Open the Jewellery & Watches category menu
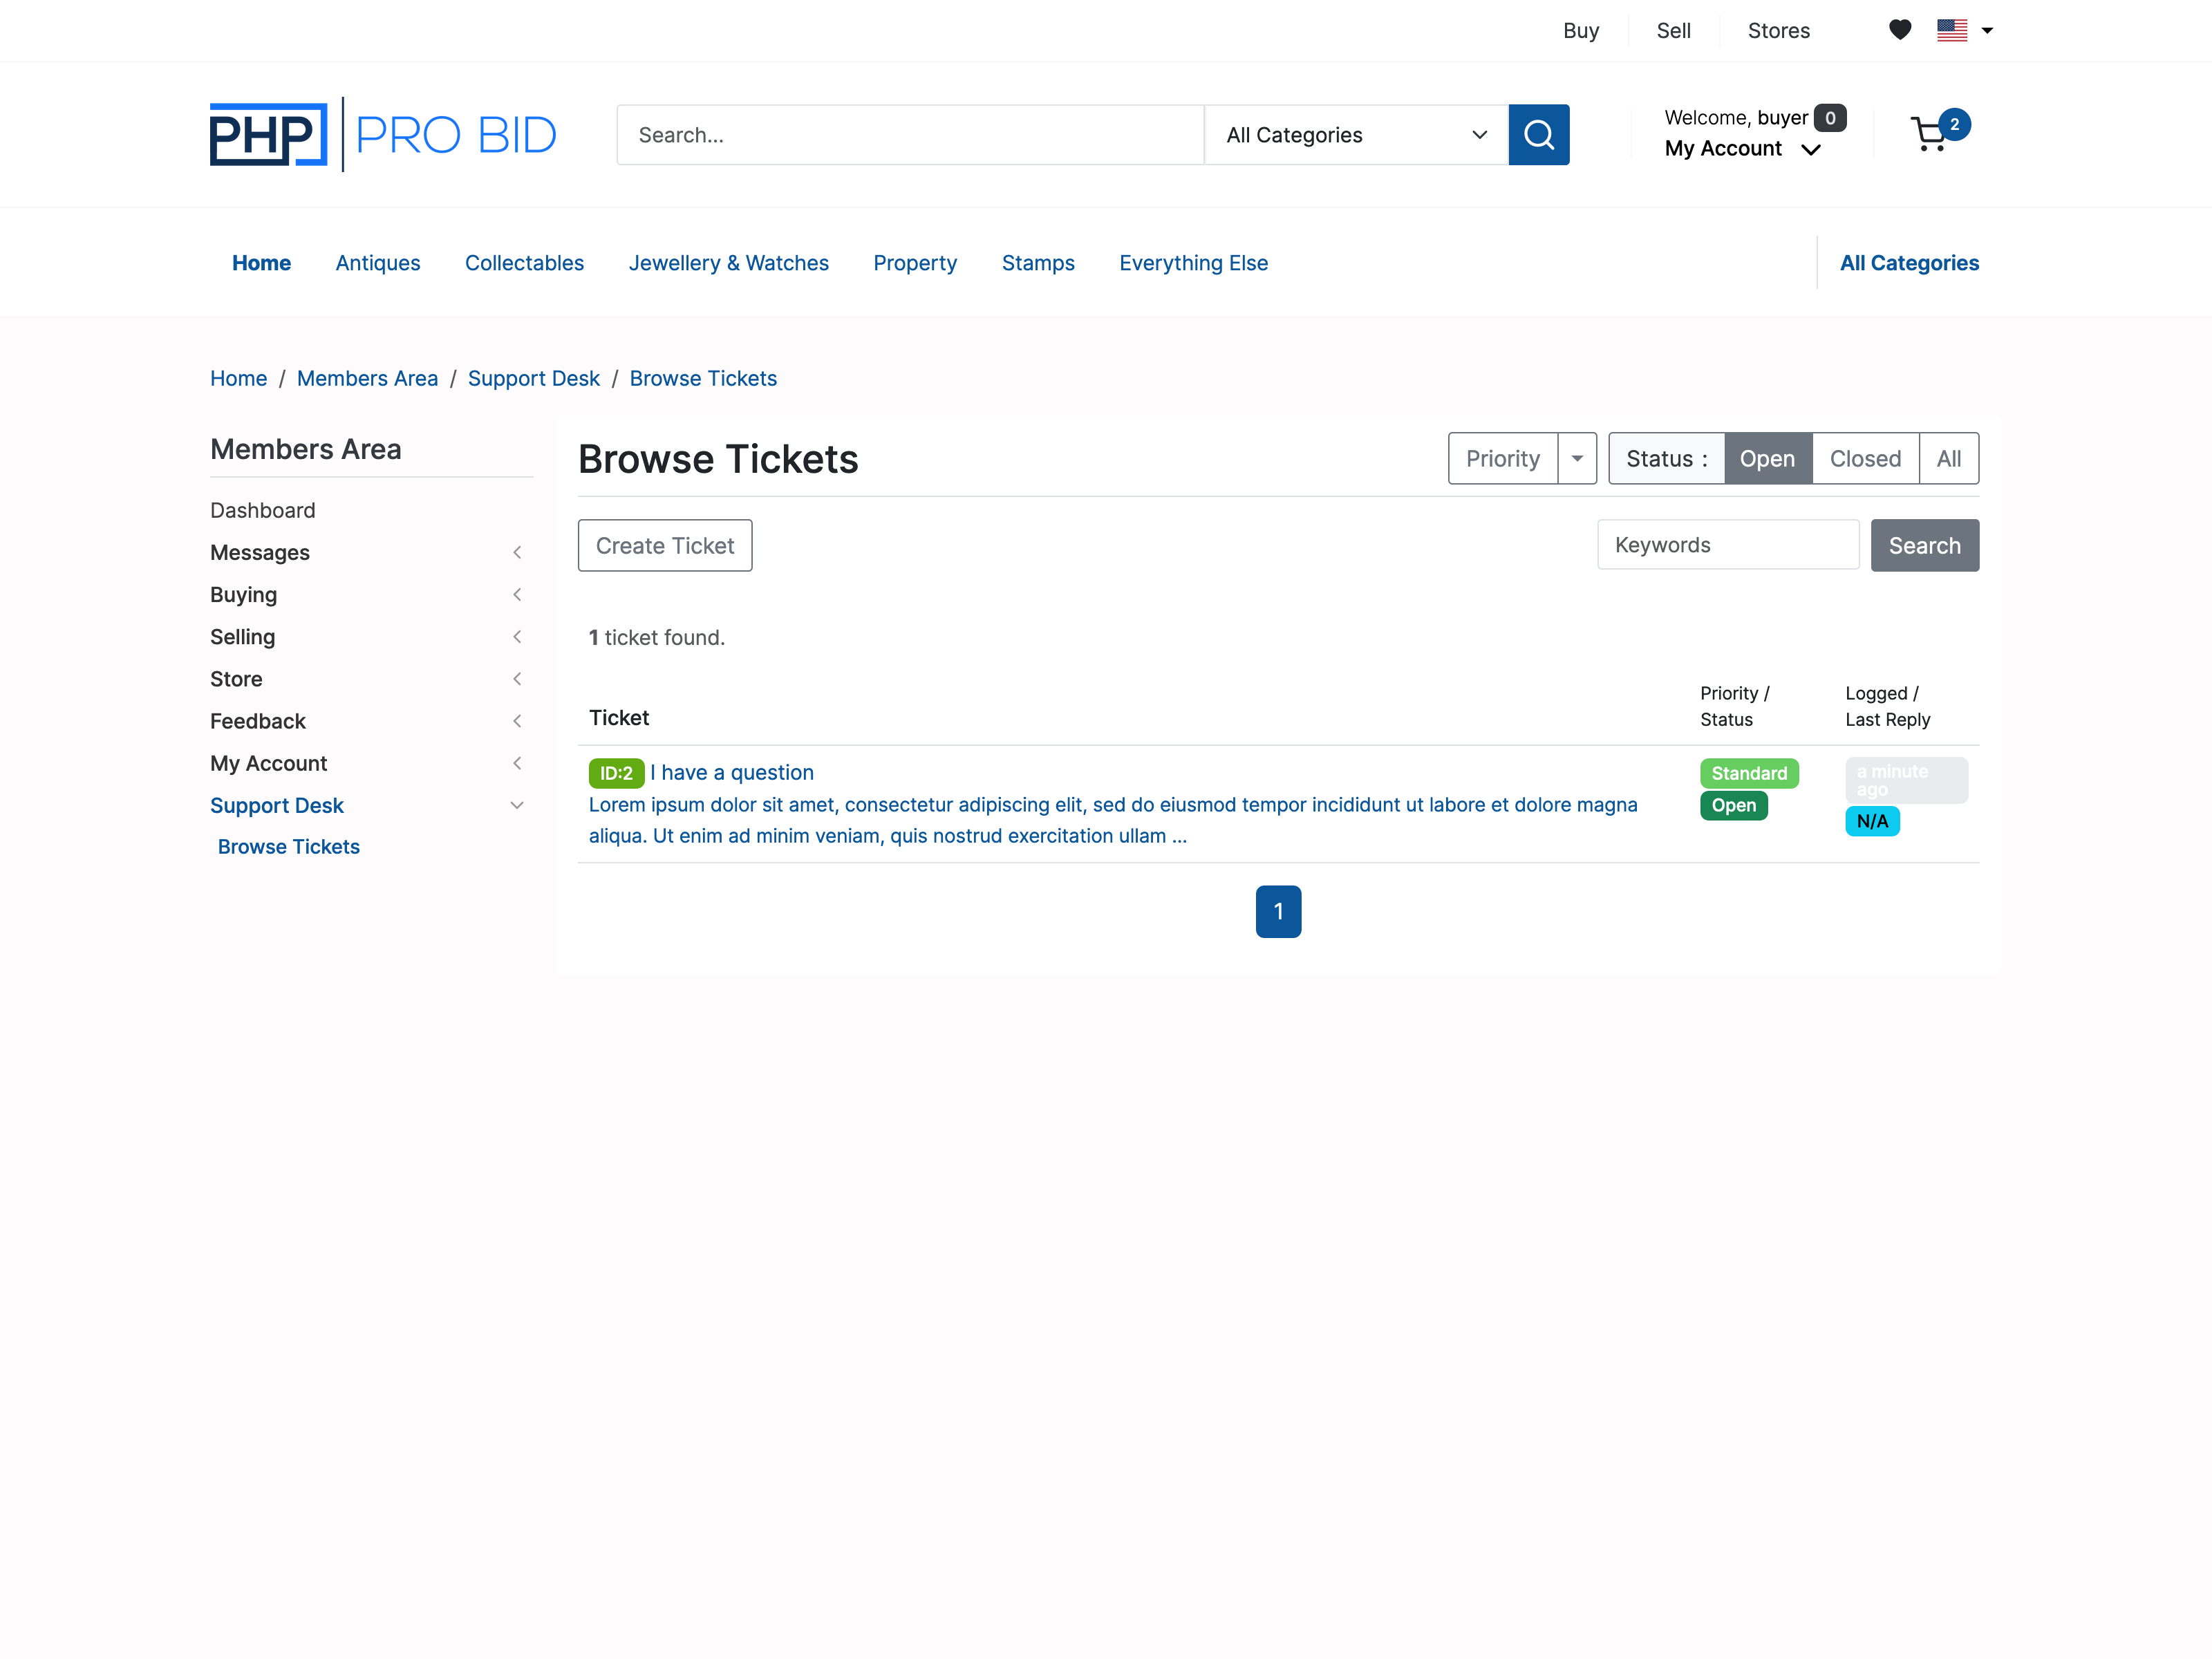2212x1659 pixels. (x=728, y=263)
